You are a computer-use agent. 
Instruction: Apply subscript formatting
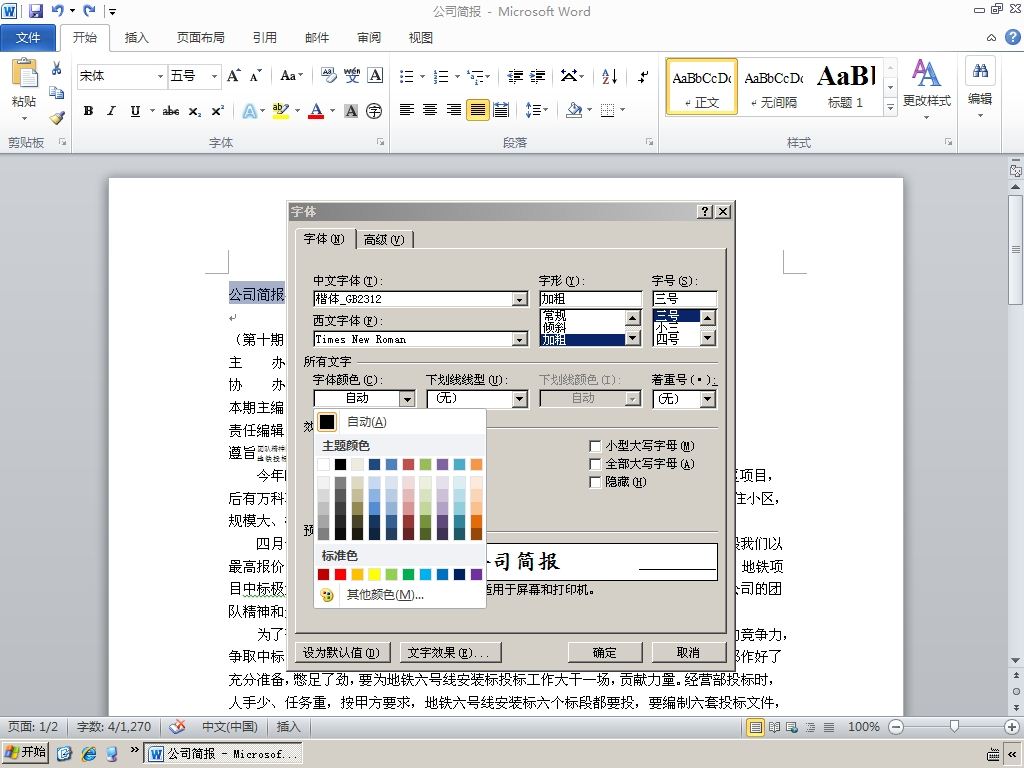[x=195, y=111]
